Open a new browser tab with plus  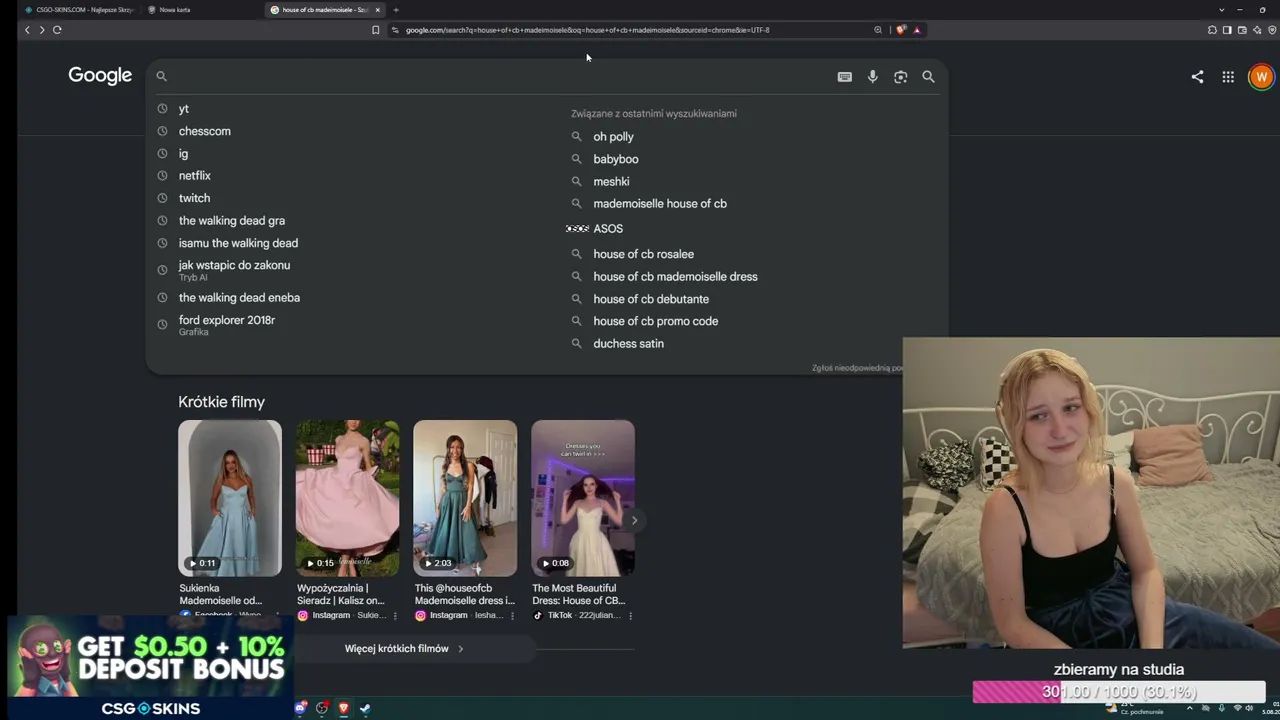pos(396,10)
